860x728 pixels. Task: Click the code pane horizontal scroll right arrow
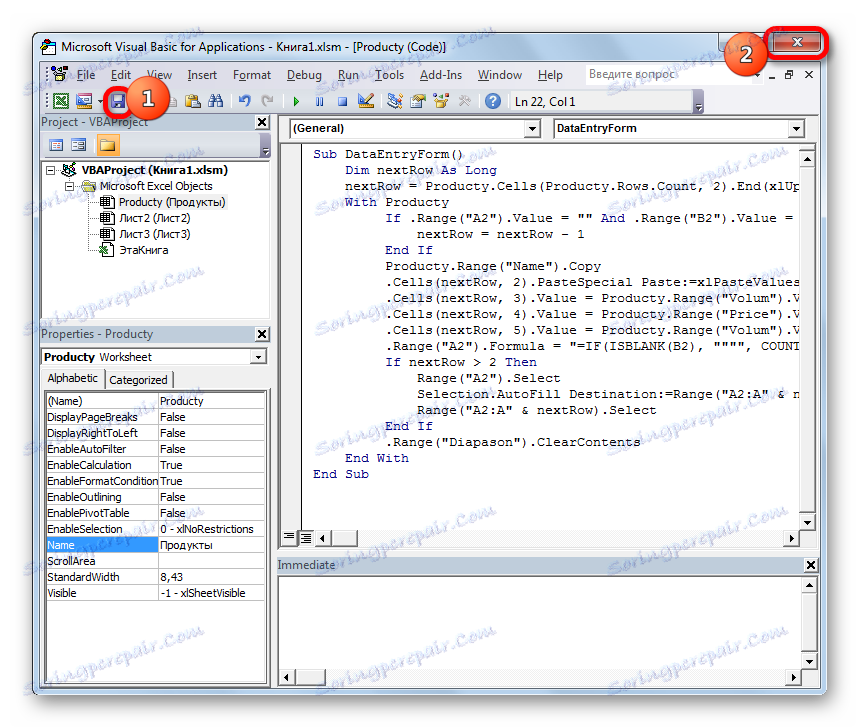(x=791, y=538)
